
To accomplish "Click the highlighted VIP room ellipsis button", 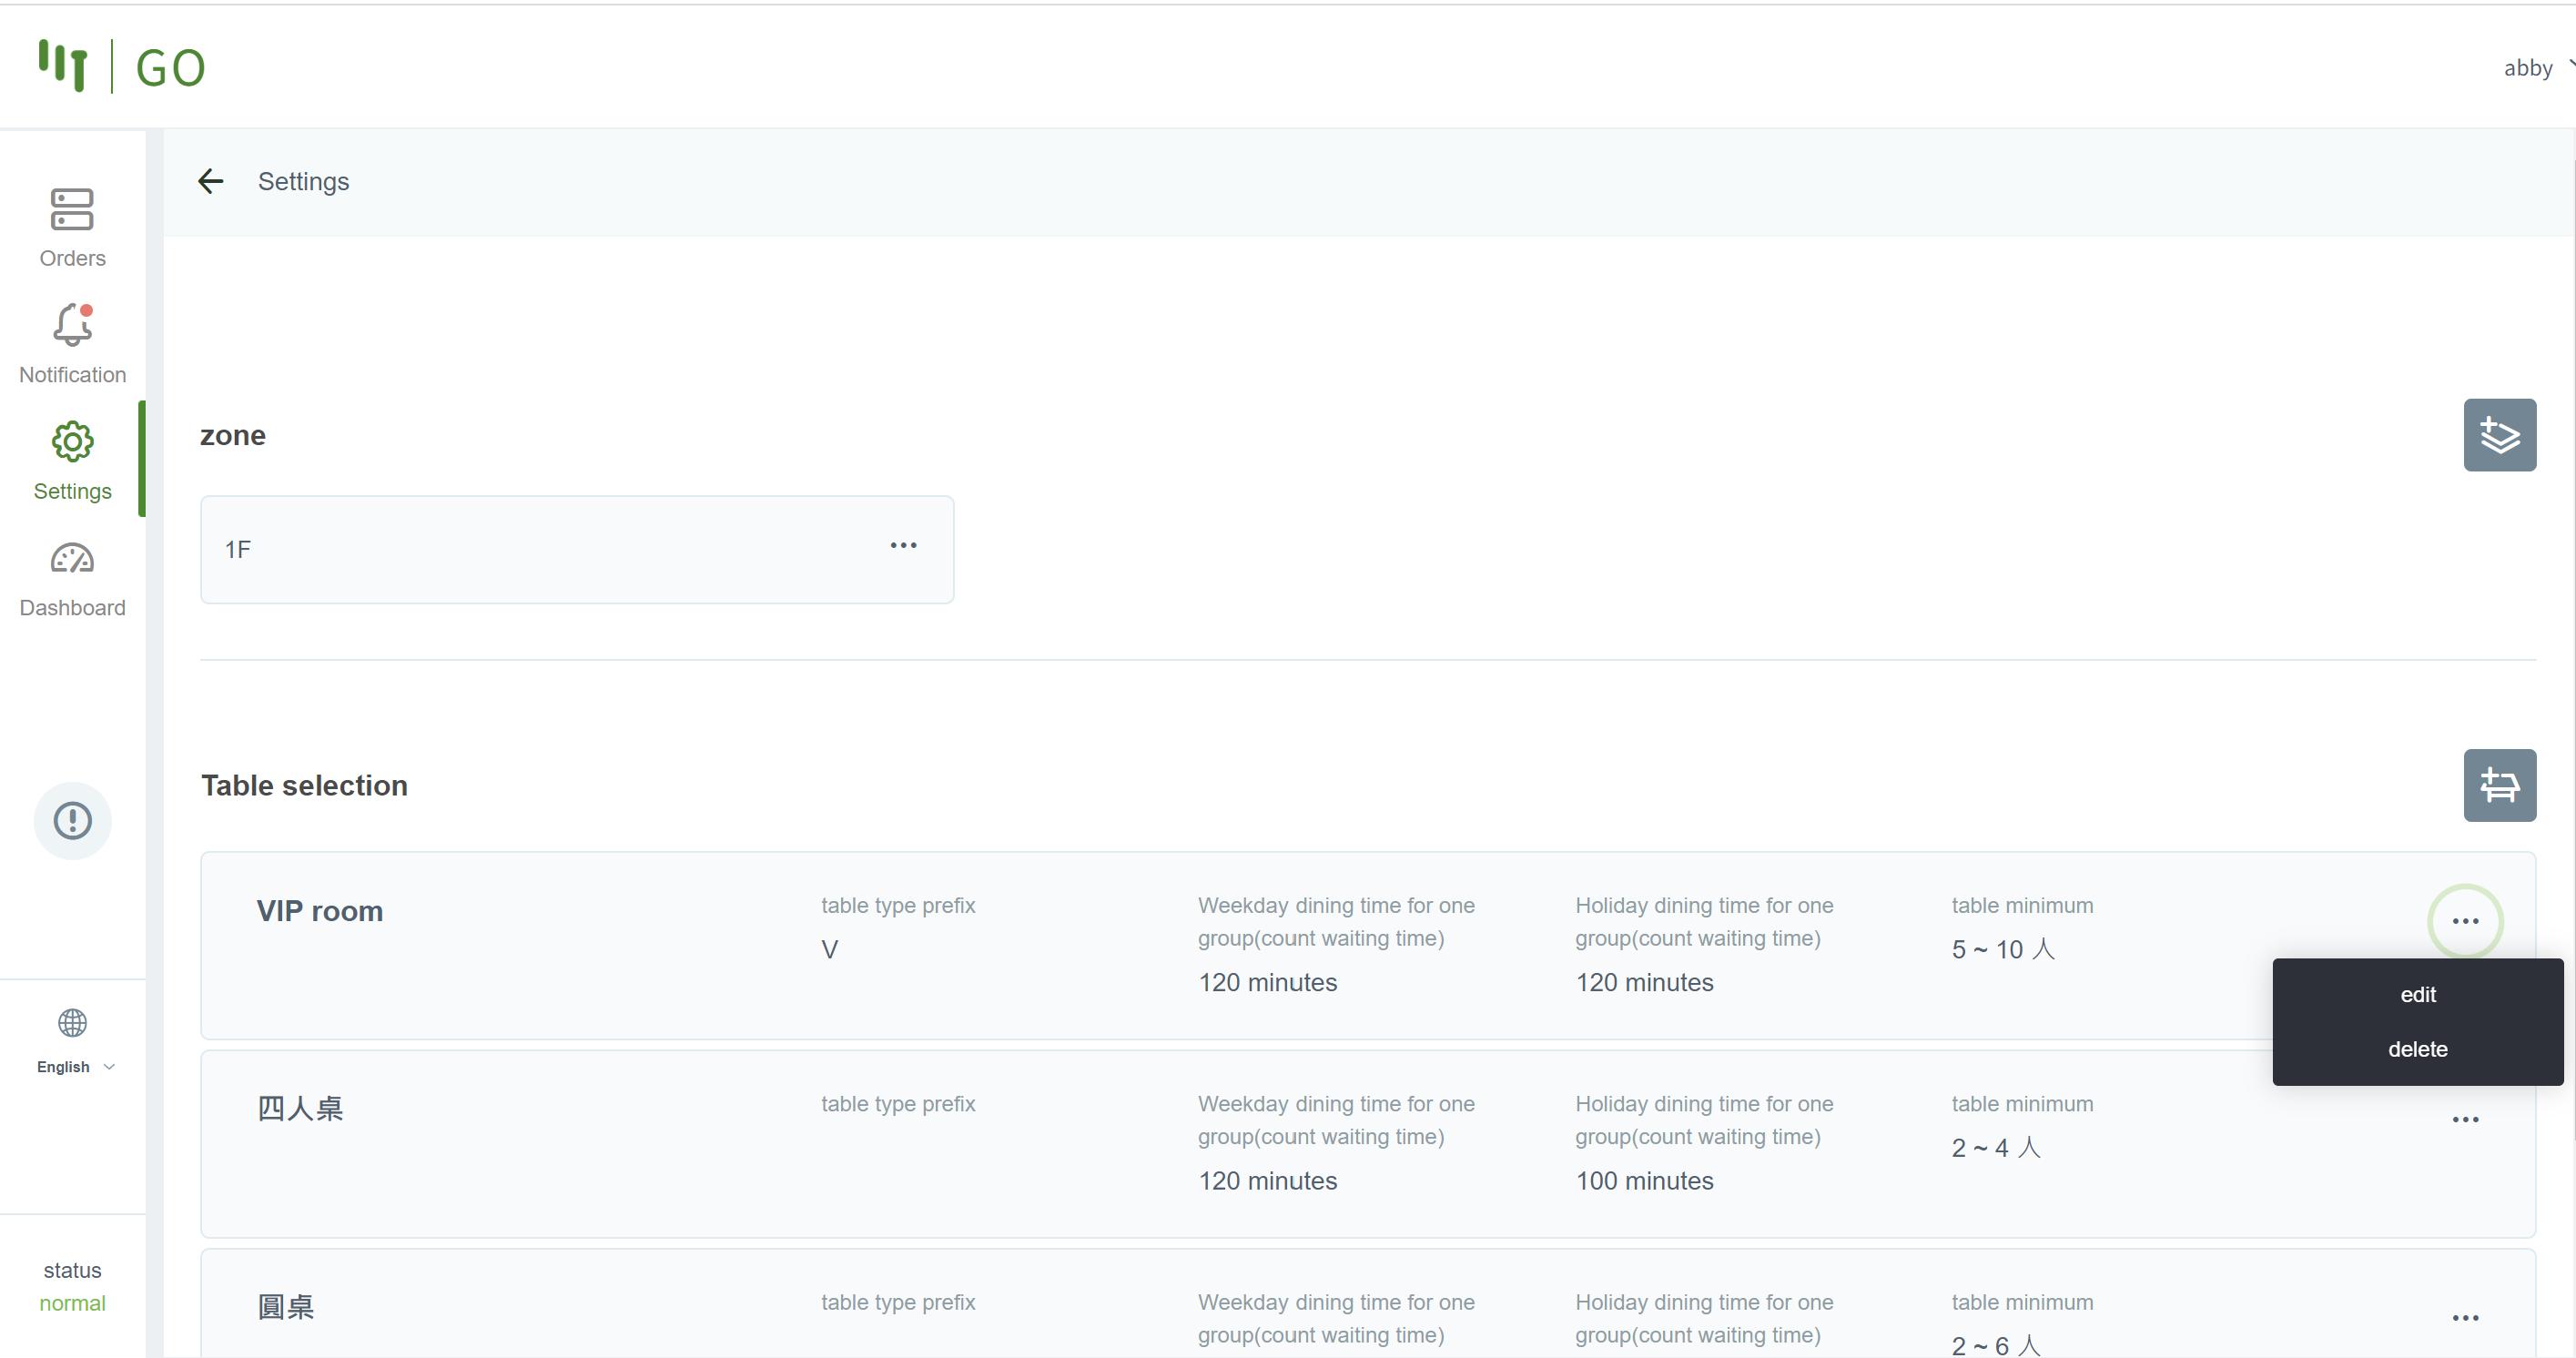I will 2464,921.
